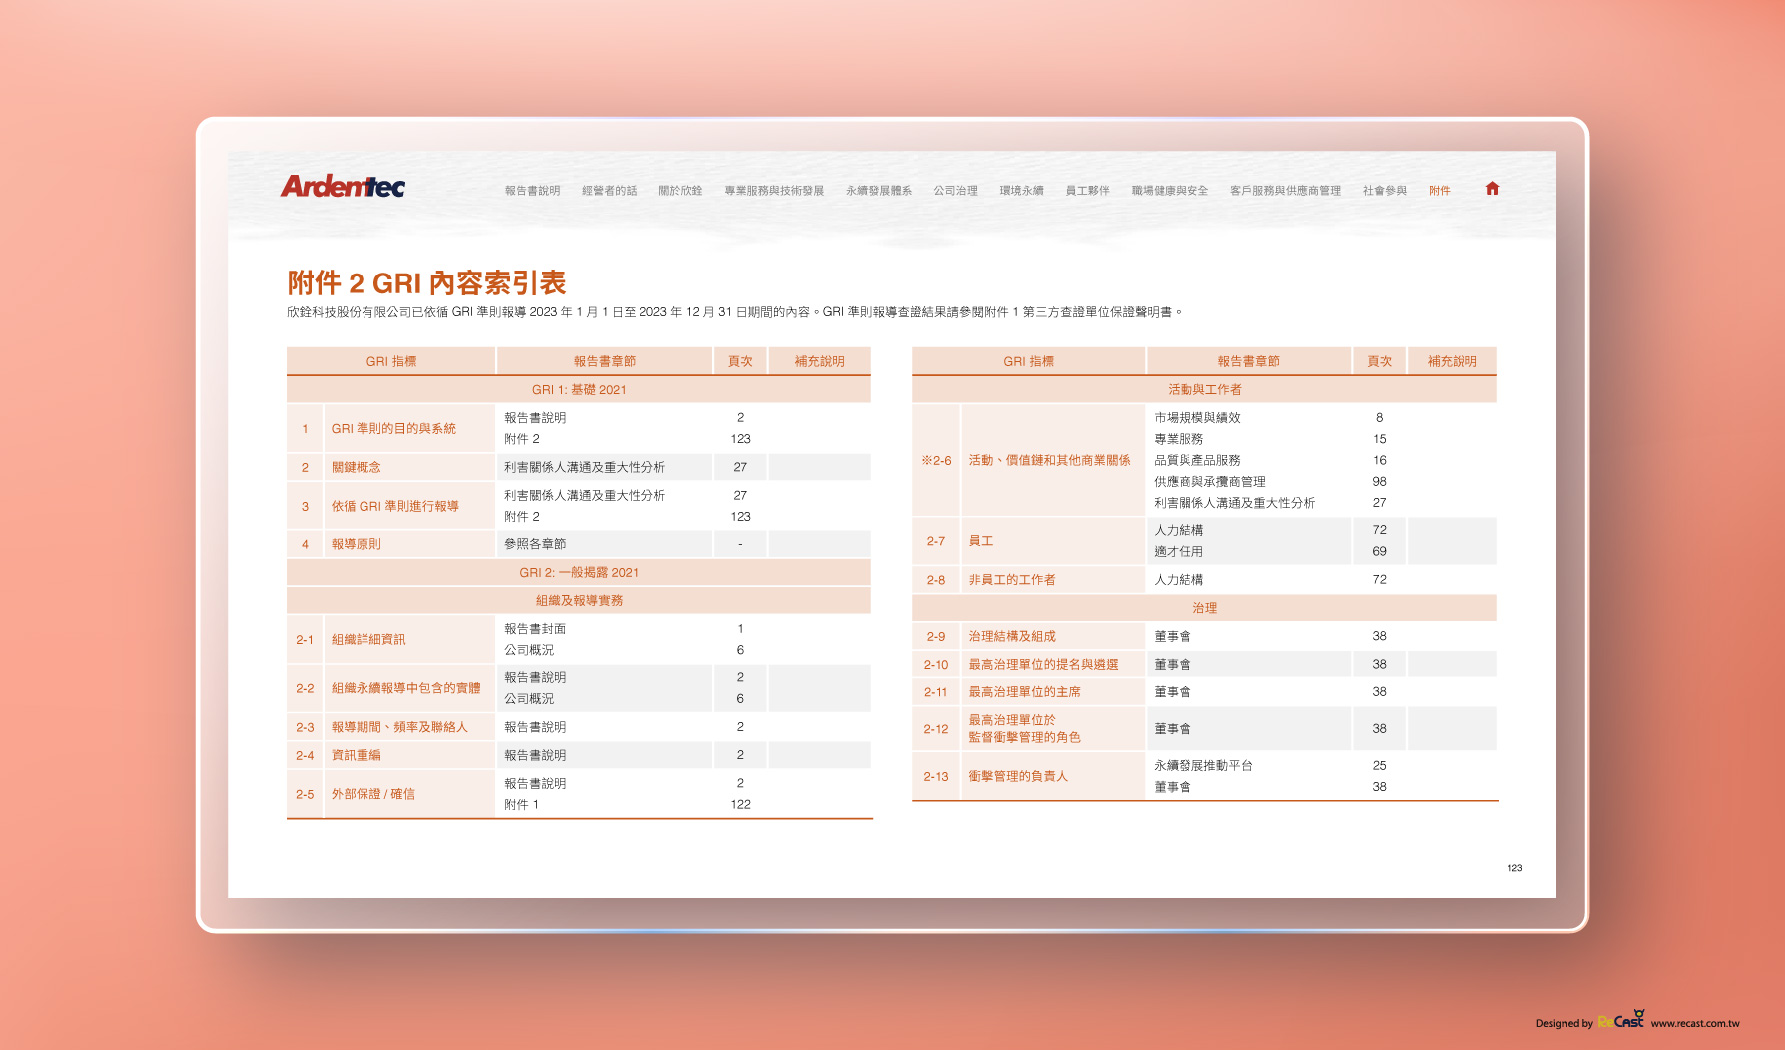Open 專業服務與技術發展 nav item
This screenshot has width=1785, height=1050.
coord(774,191)
